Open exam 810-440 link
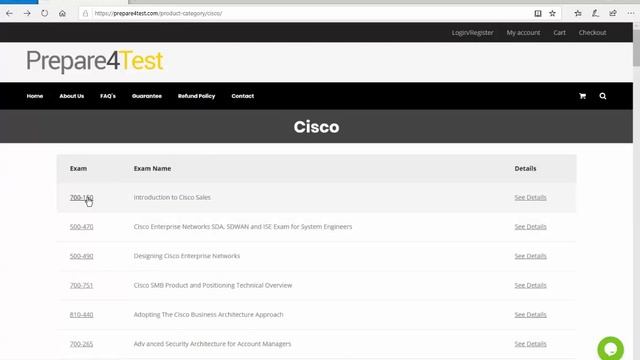Screen dimensions: 640x360 [x=81, y=315]
